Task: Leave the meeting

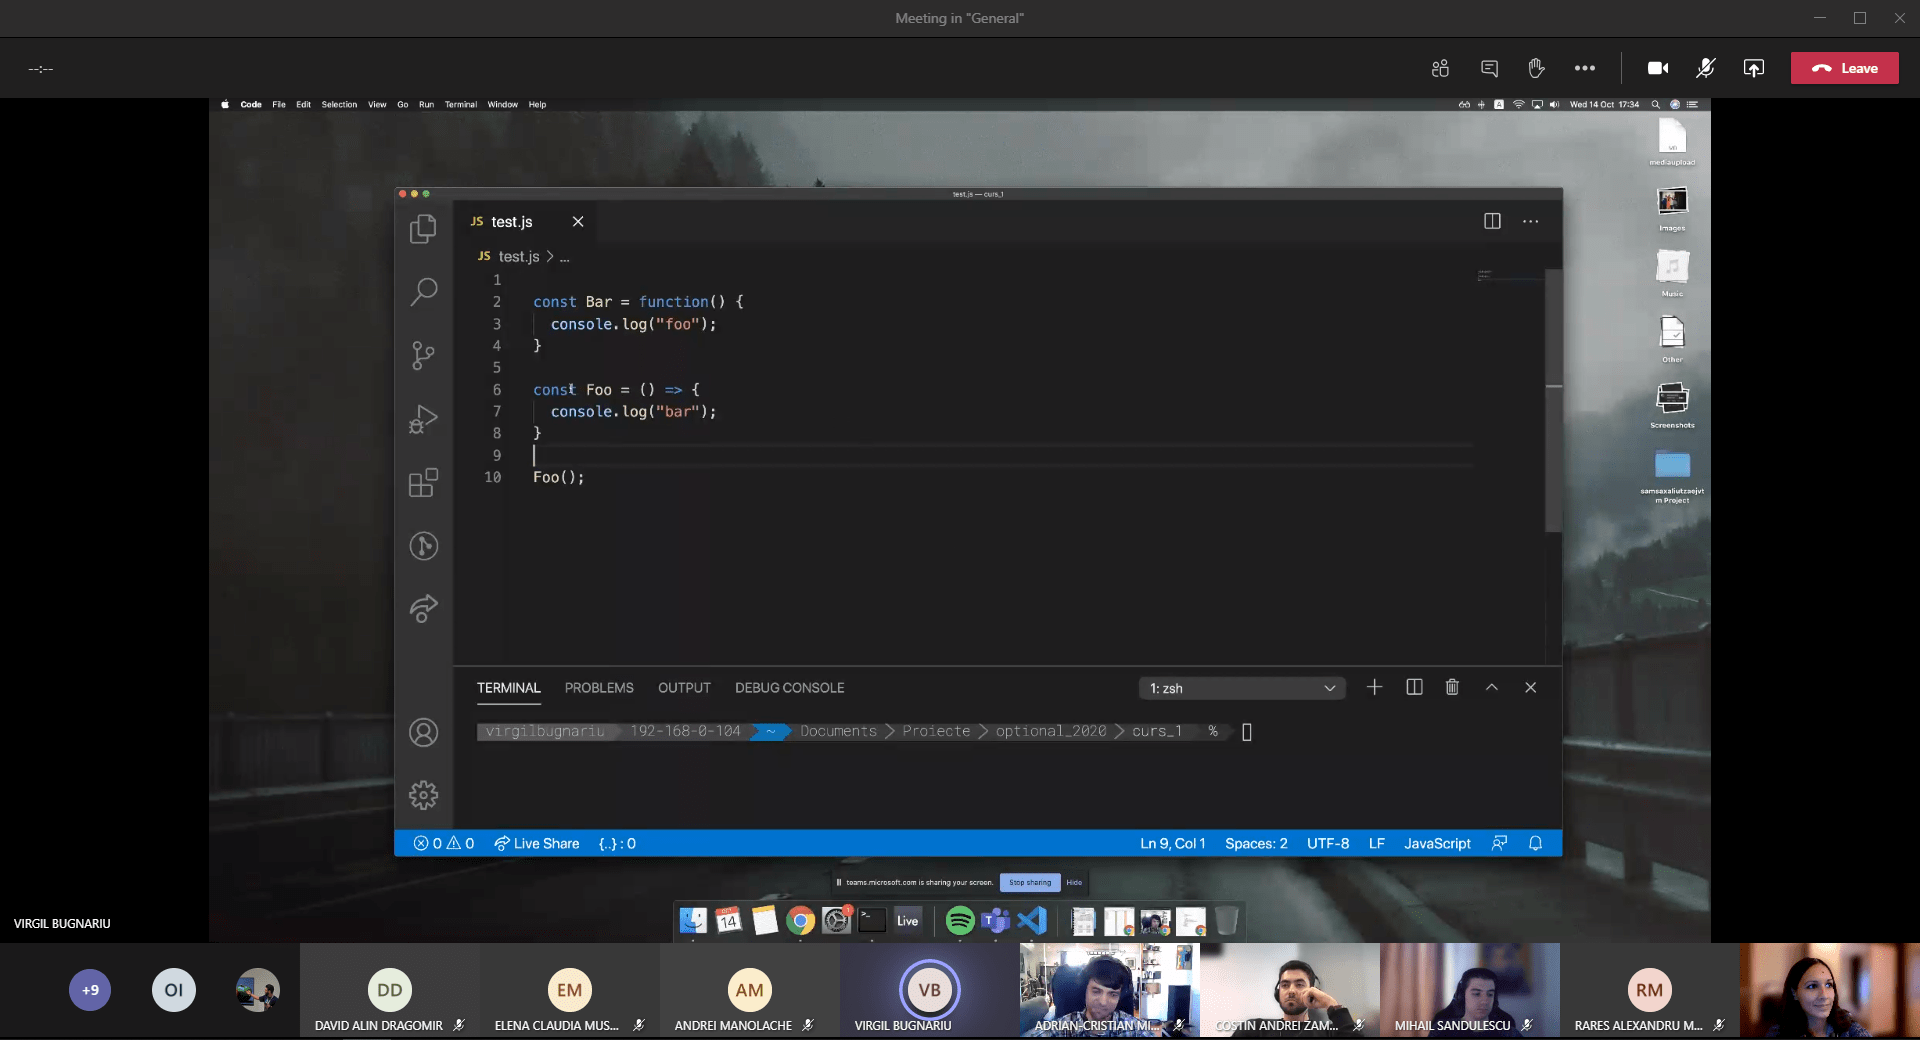Action: (x=1844, y=68)
